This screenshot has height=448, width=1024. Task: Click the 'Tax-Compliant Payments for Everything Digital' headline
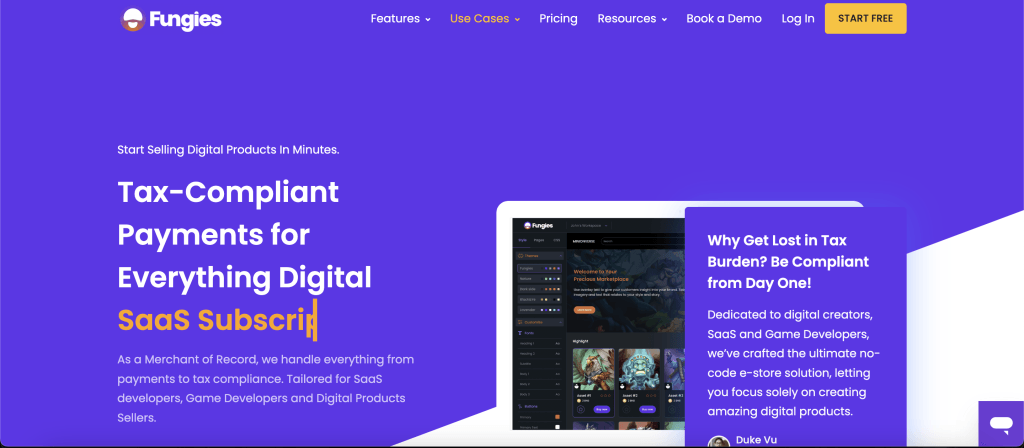pyautogui.click(x=245, y=235)
